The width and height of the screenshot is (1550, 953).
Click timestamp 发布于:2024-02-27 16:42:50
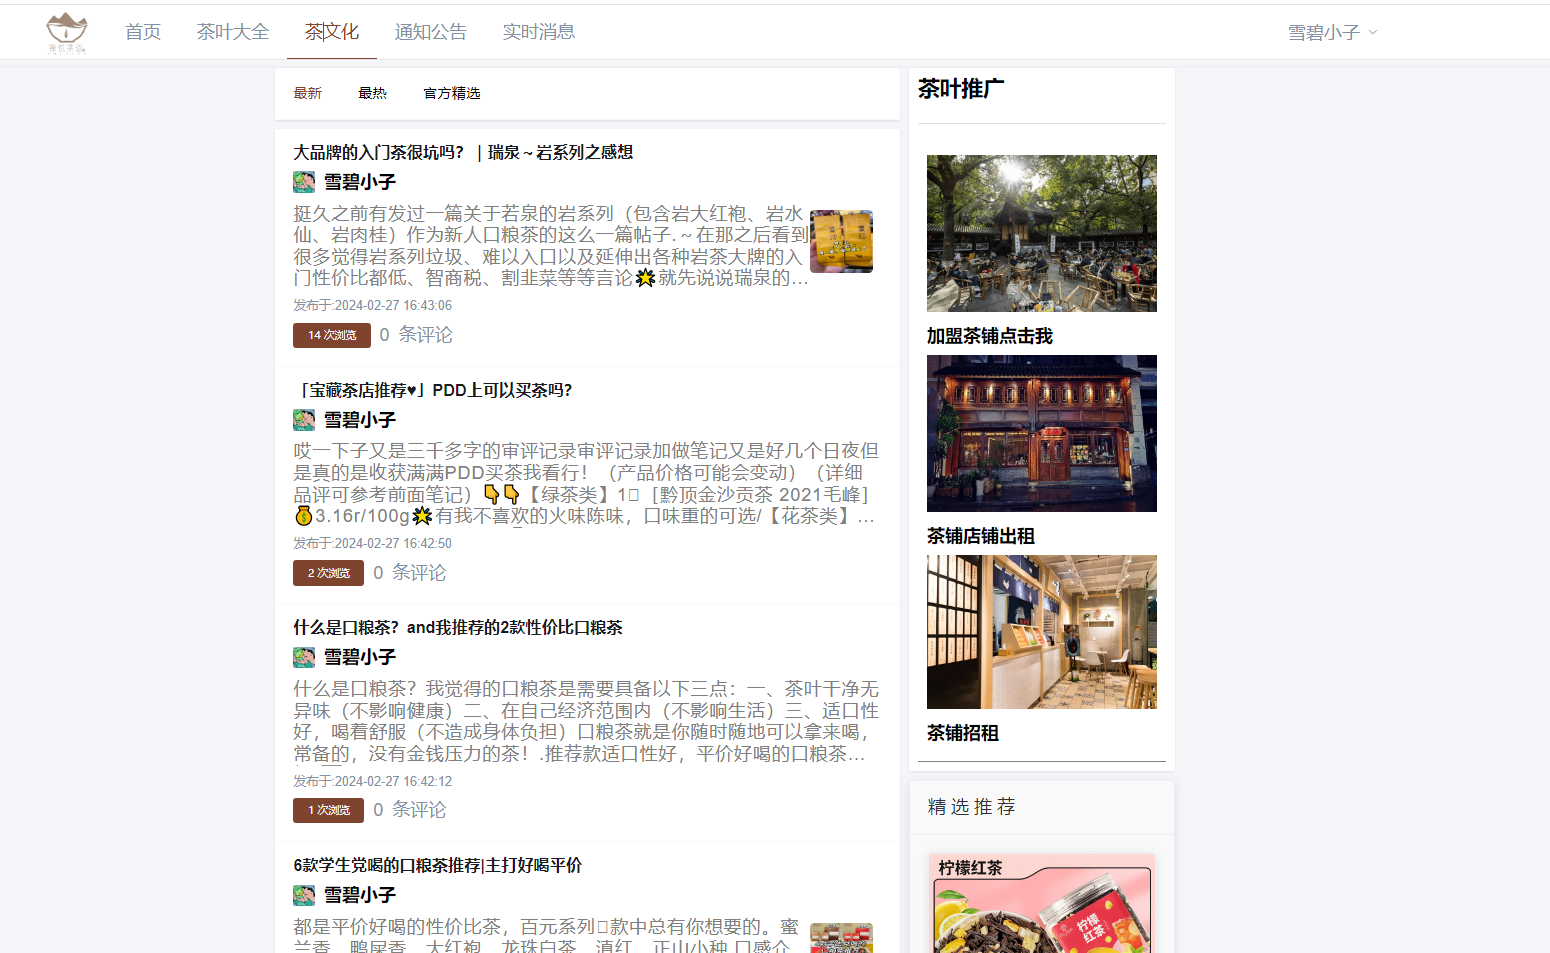372,543
